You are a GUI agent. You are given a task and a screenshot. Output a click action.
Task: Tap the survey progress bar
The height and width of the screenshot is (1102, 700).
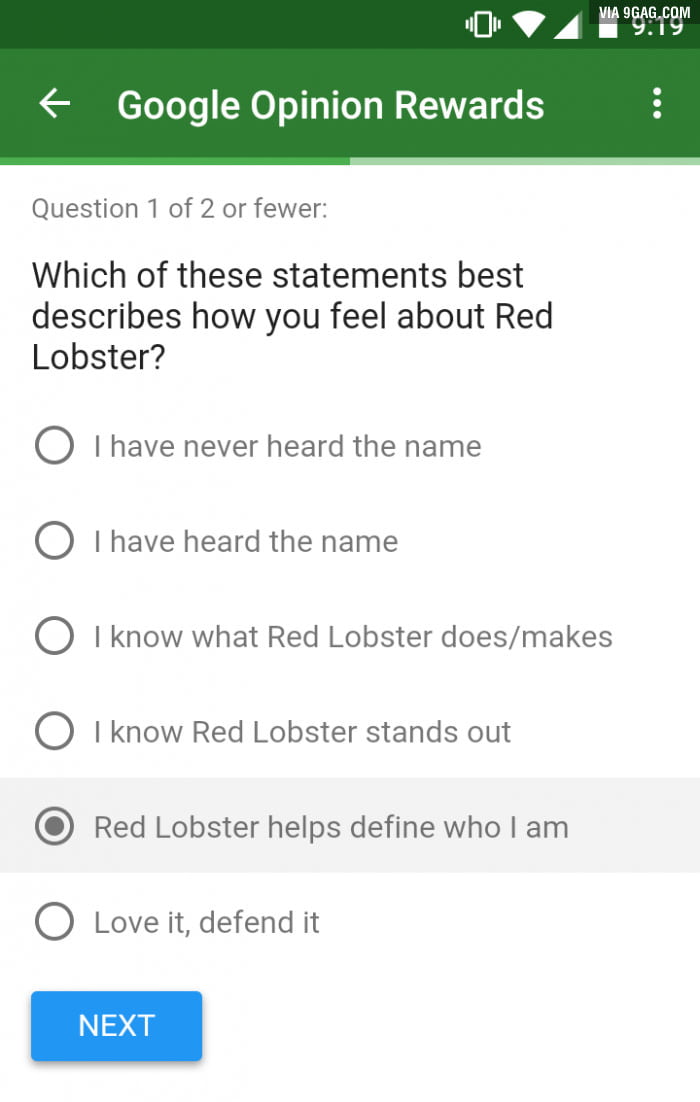point(350,160)
